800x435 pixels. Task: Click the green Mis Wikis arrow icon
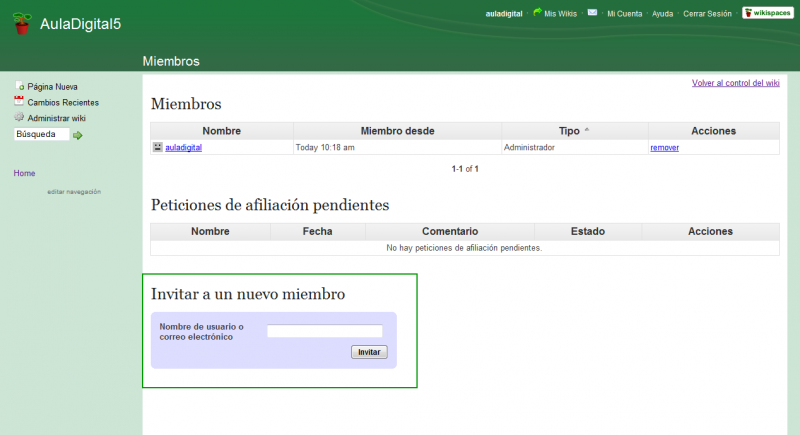pos(537,12)
